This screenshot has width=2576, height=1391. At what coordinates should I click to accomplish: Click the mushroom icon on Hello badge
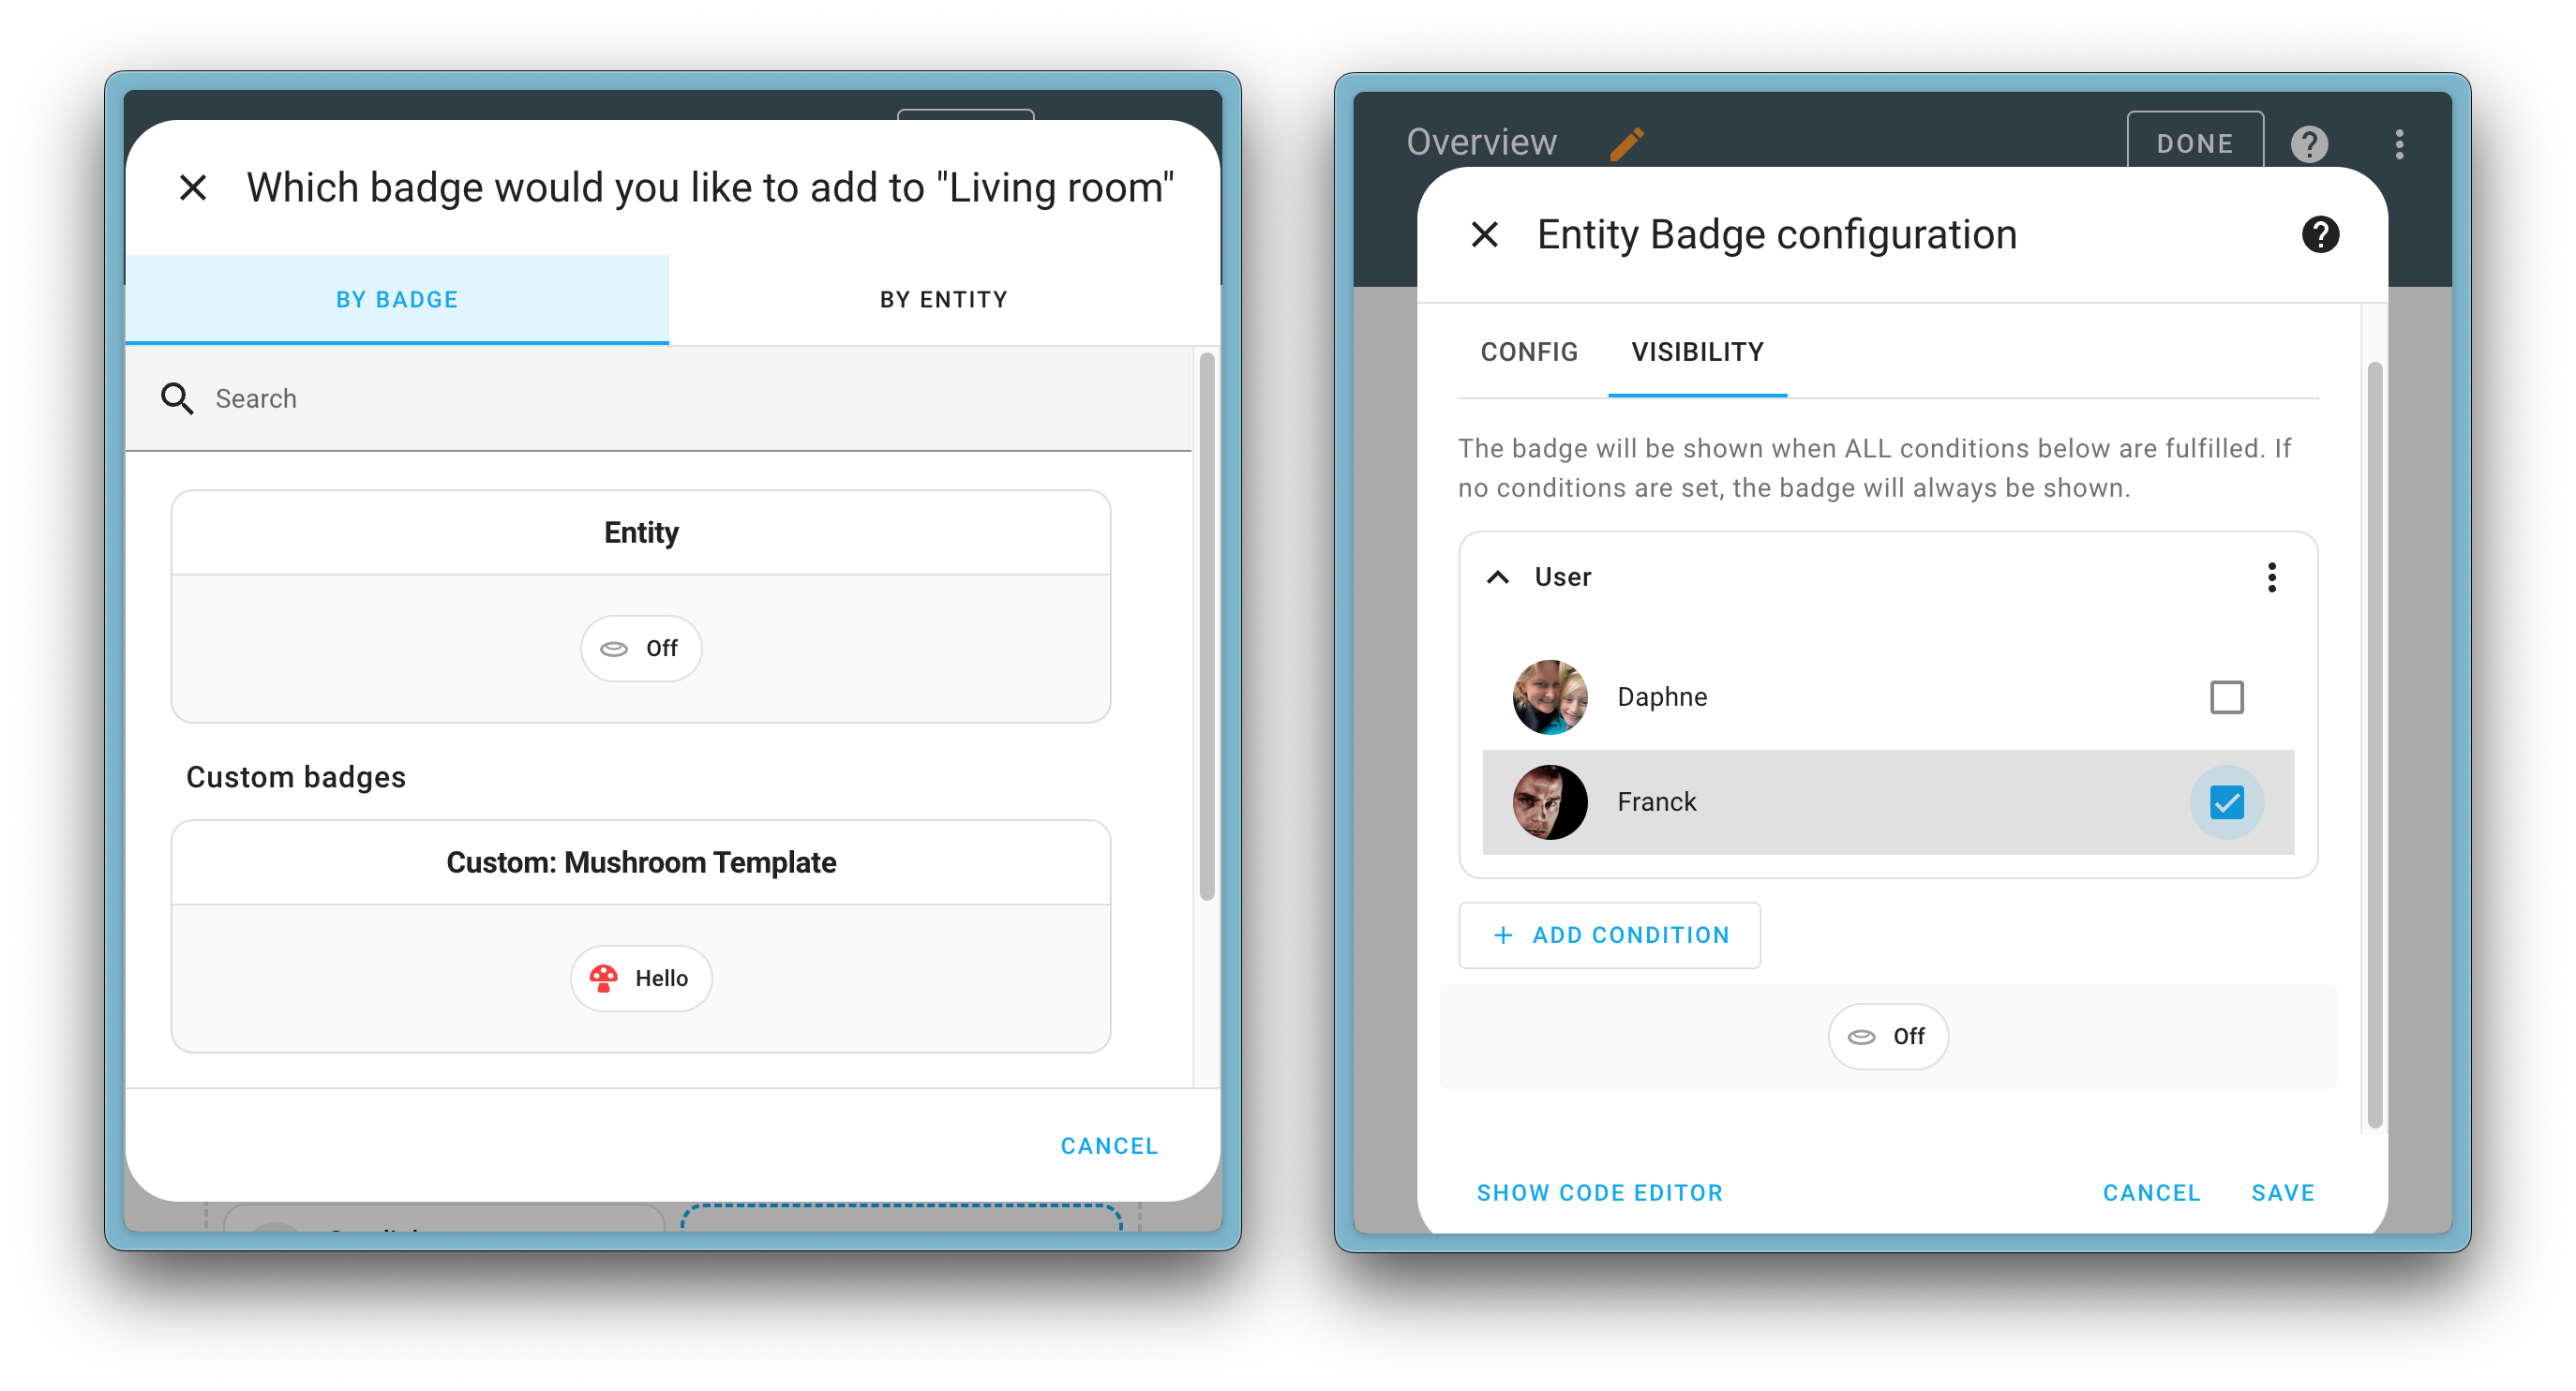pos(603,979)
